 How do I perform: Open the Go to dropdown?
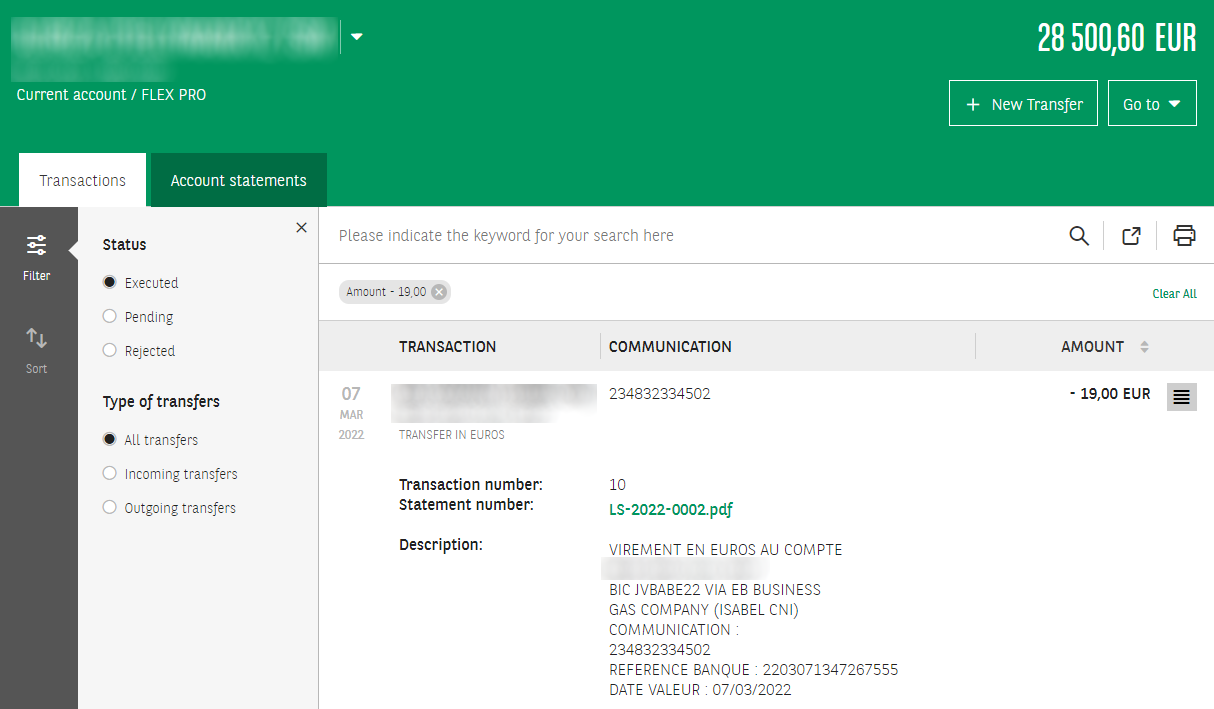tap(1151, 104)
